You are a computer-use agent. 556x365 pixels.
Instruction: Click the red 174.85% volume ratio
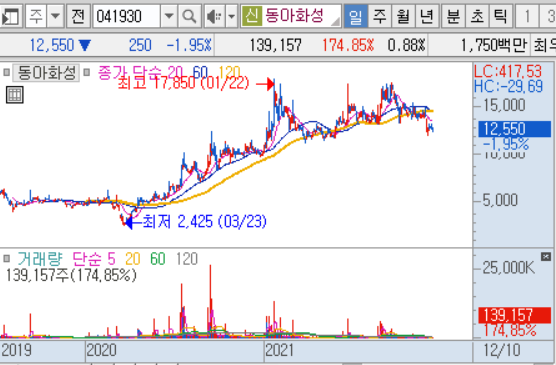[348, 45]
